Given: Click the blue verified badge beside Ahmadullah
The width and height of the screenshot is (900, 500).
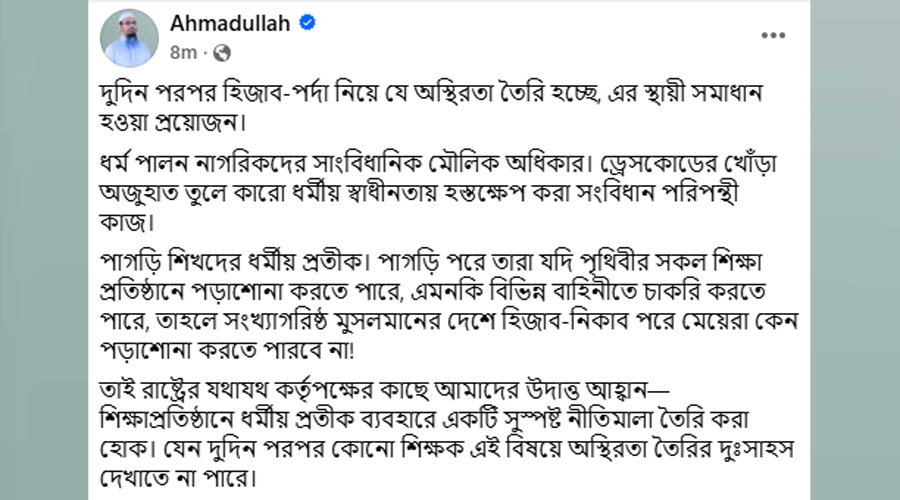Looking at the screenshot, I should coord(308,23).
